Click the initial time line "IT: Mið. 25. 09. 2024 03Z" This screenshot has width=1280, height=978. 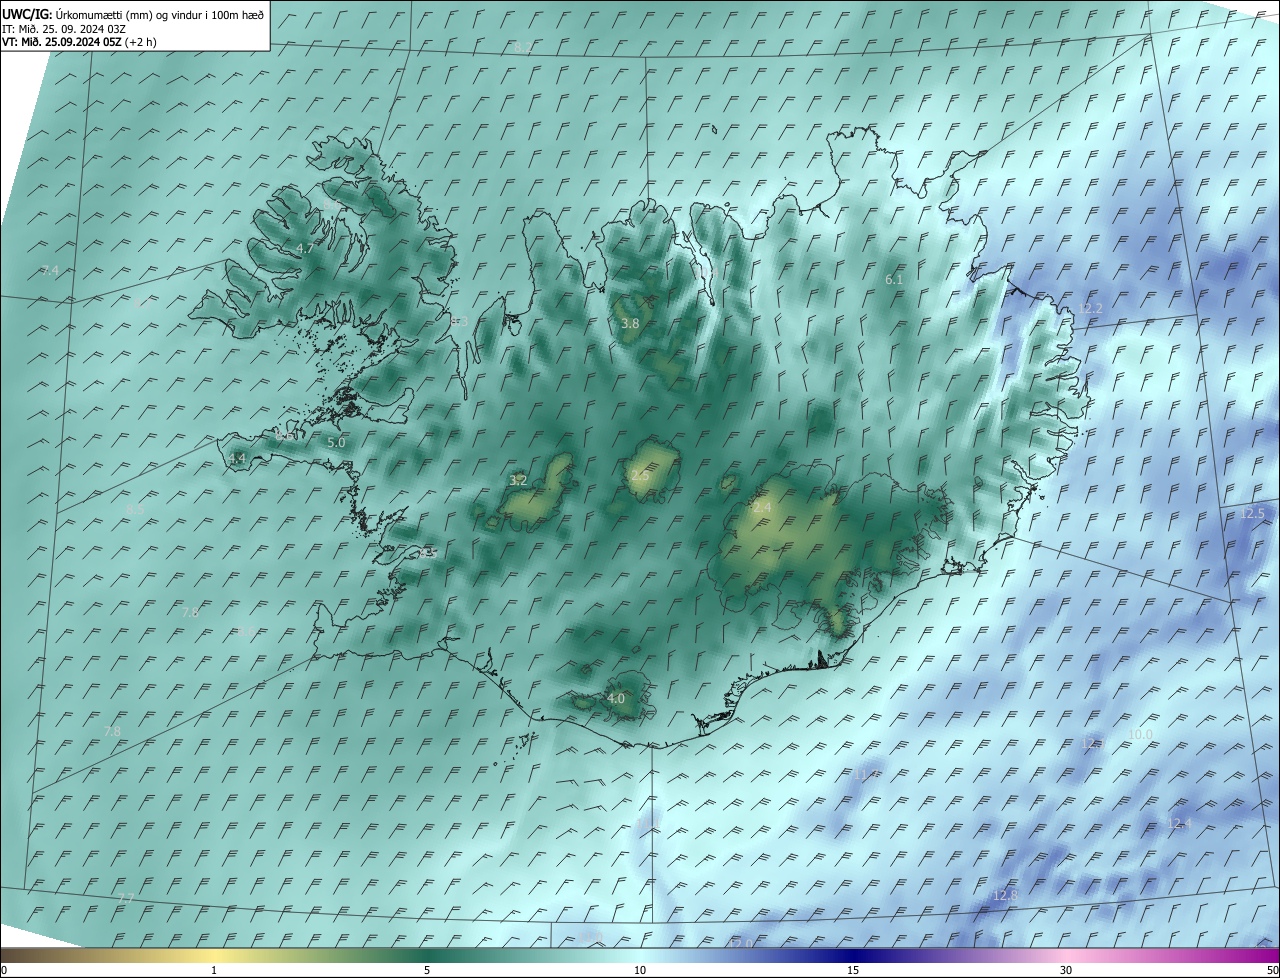click(63, 29)
